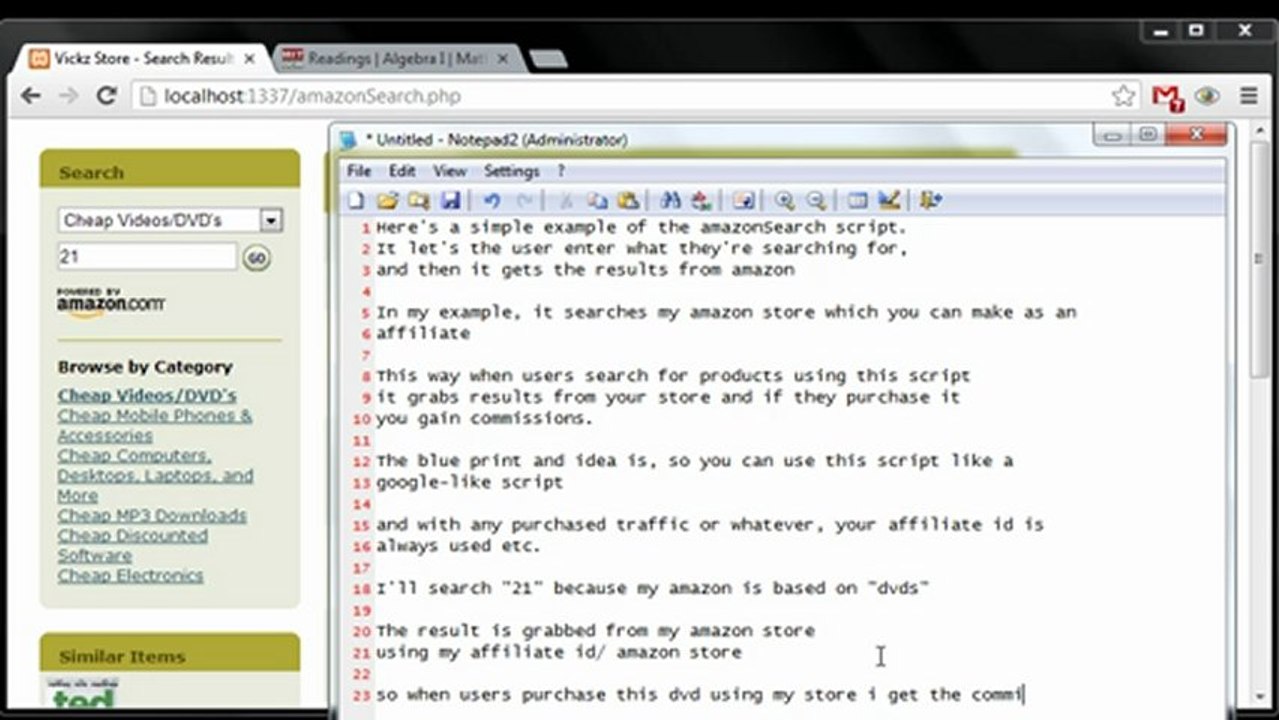Click Chrome's forward arrow
Screen dimensions: 1279x720
(68, 96)
